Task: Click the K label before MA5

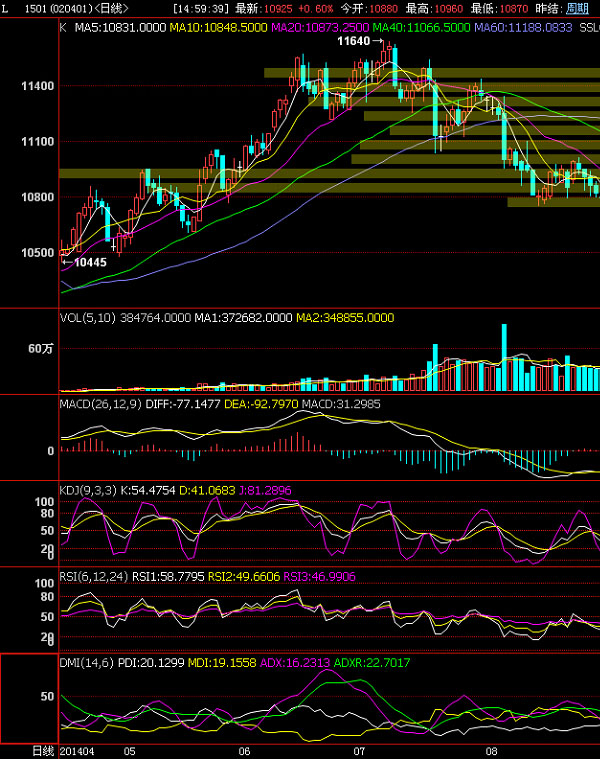Action: pyautogui.click(x=63, y=28)
